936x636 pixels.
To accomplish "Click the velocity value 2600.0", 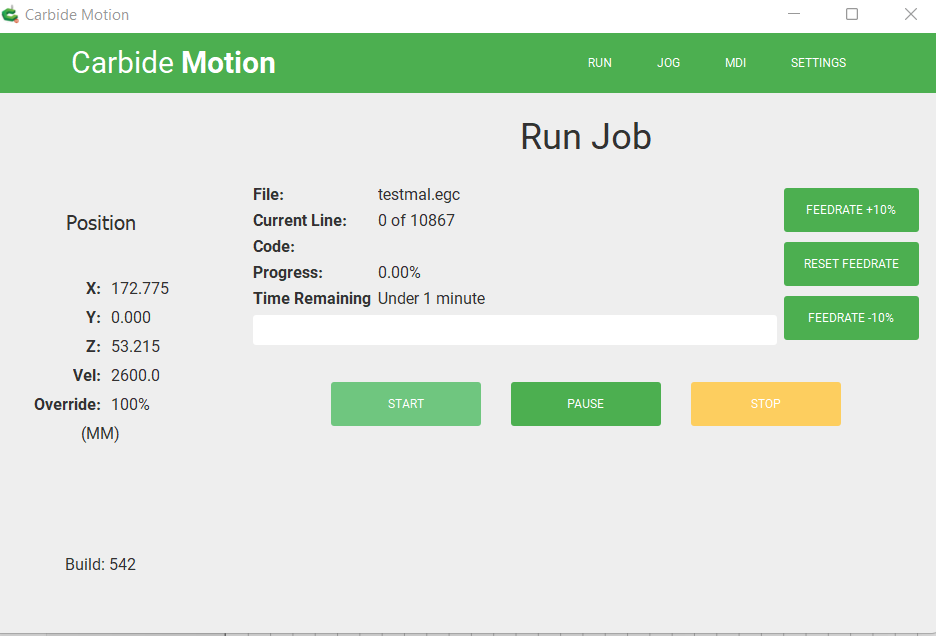I will tap(136, 375).
